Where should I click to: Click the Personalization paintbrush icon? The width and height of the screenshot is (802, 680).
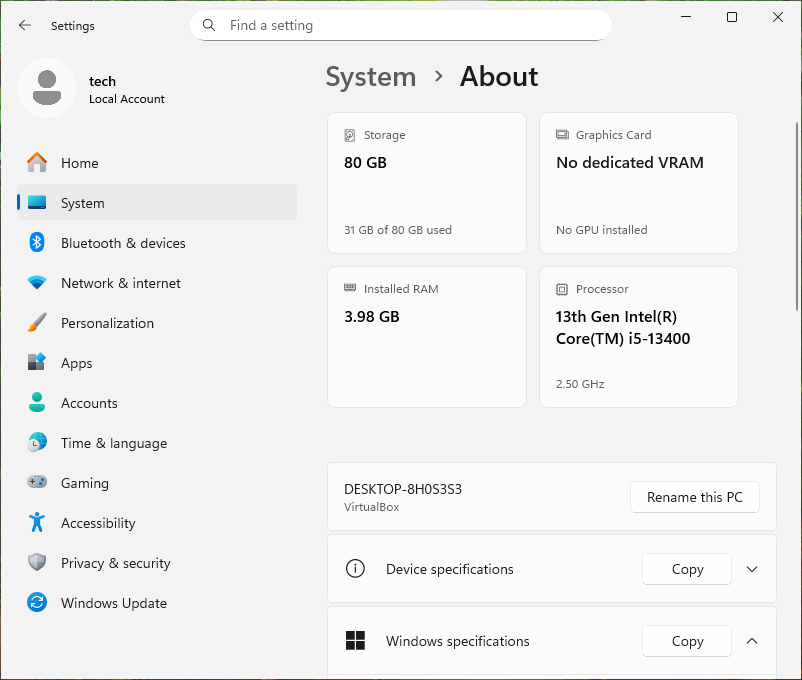pos(37,322)
